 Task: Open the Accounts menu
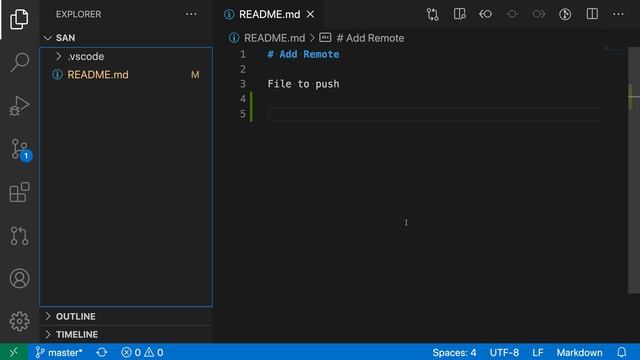(19, 278)
